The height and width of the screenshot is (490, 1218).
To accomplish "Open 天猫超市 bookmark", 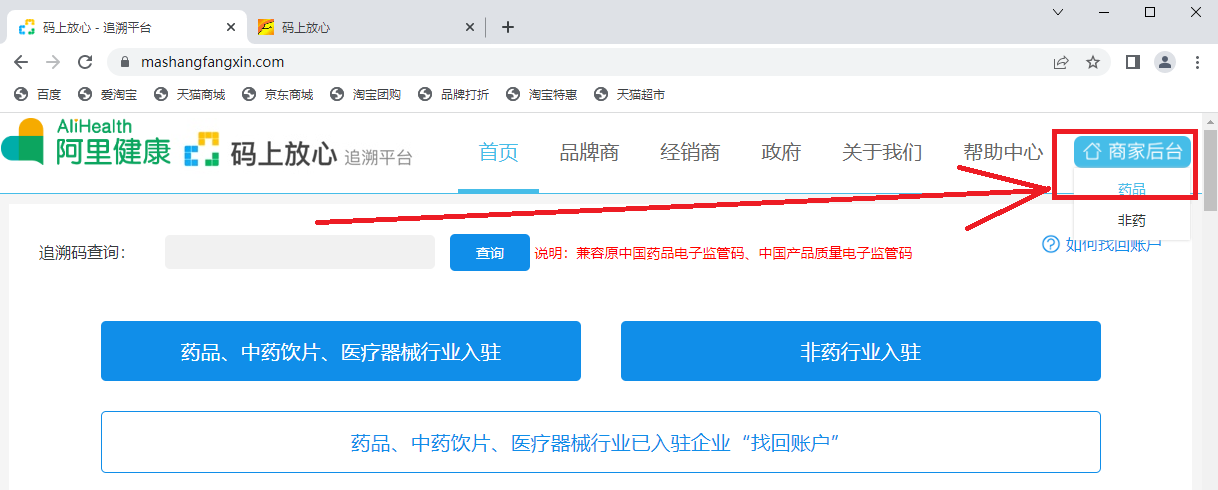I will pos(630,95).
